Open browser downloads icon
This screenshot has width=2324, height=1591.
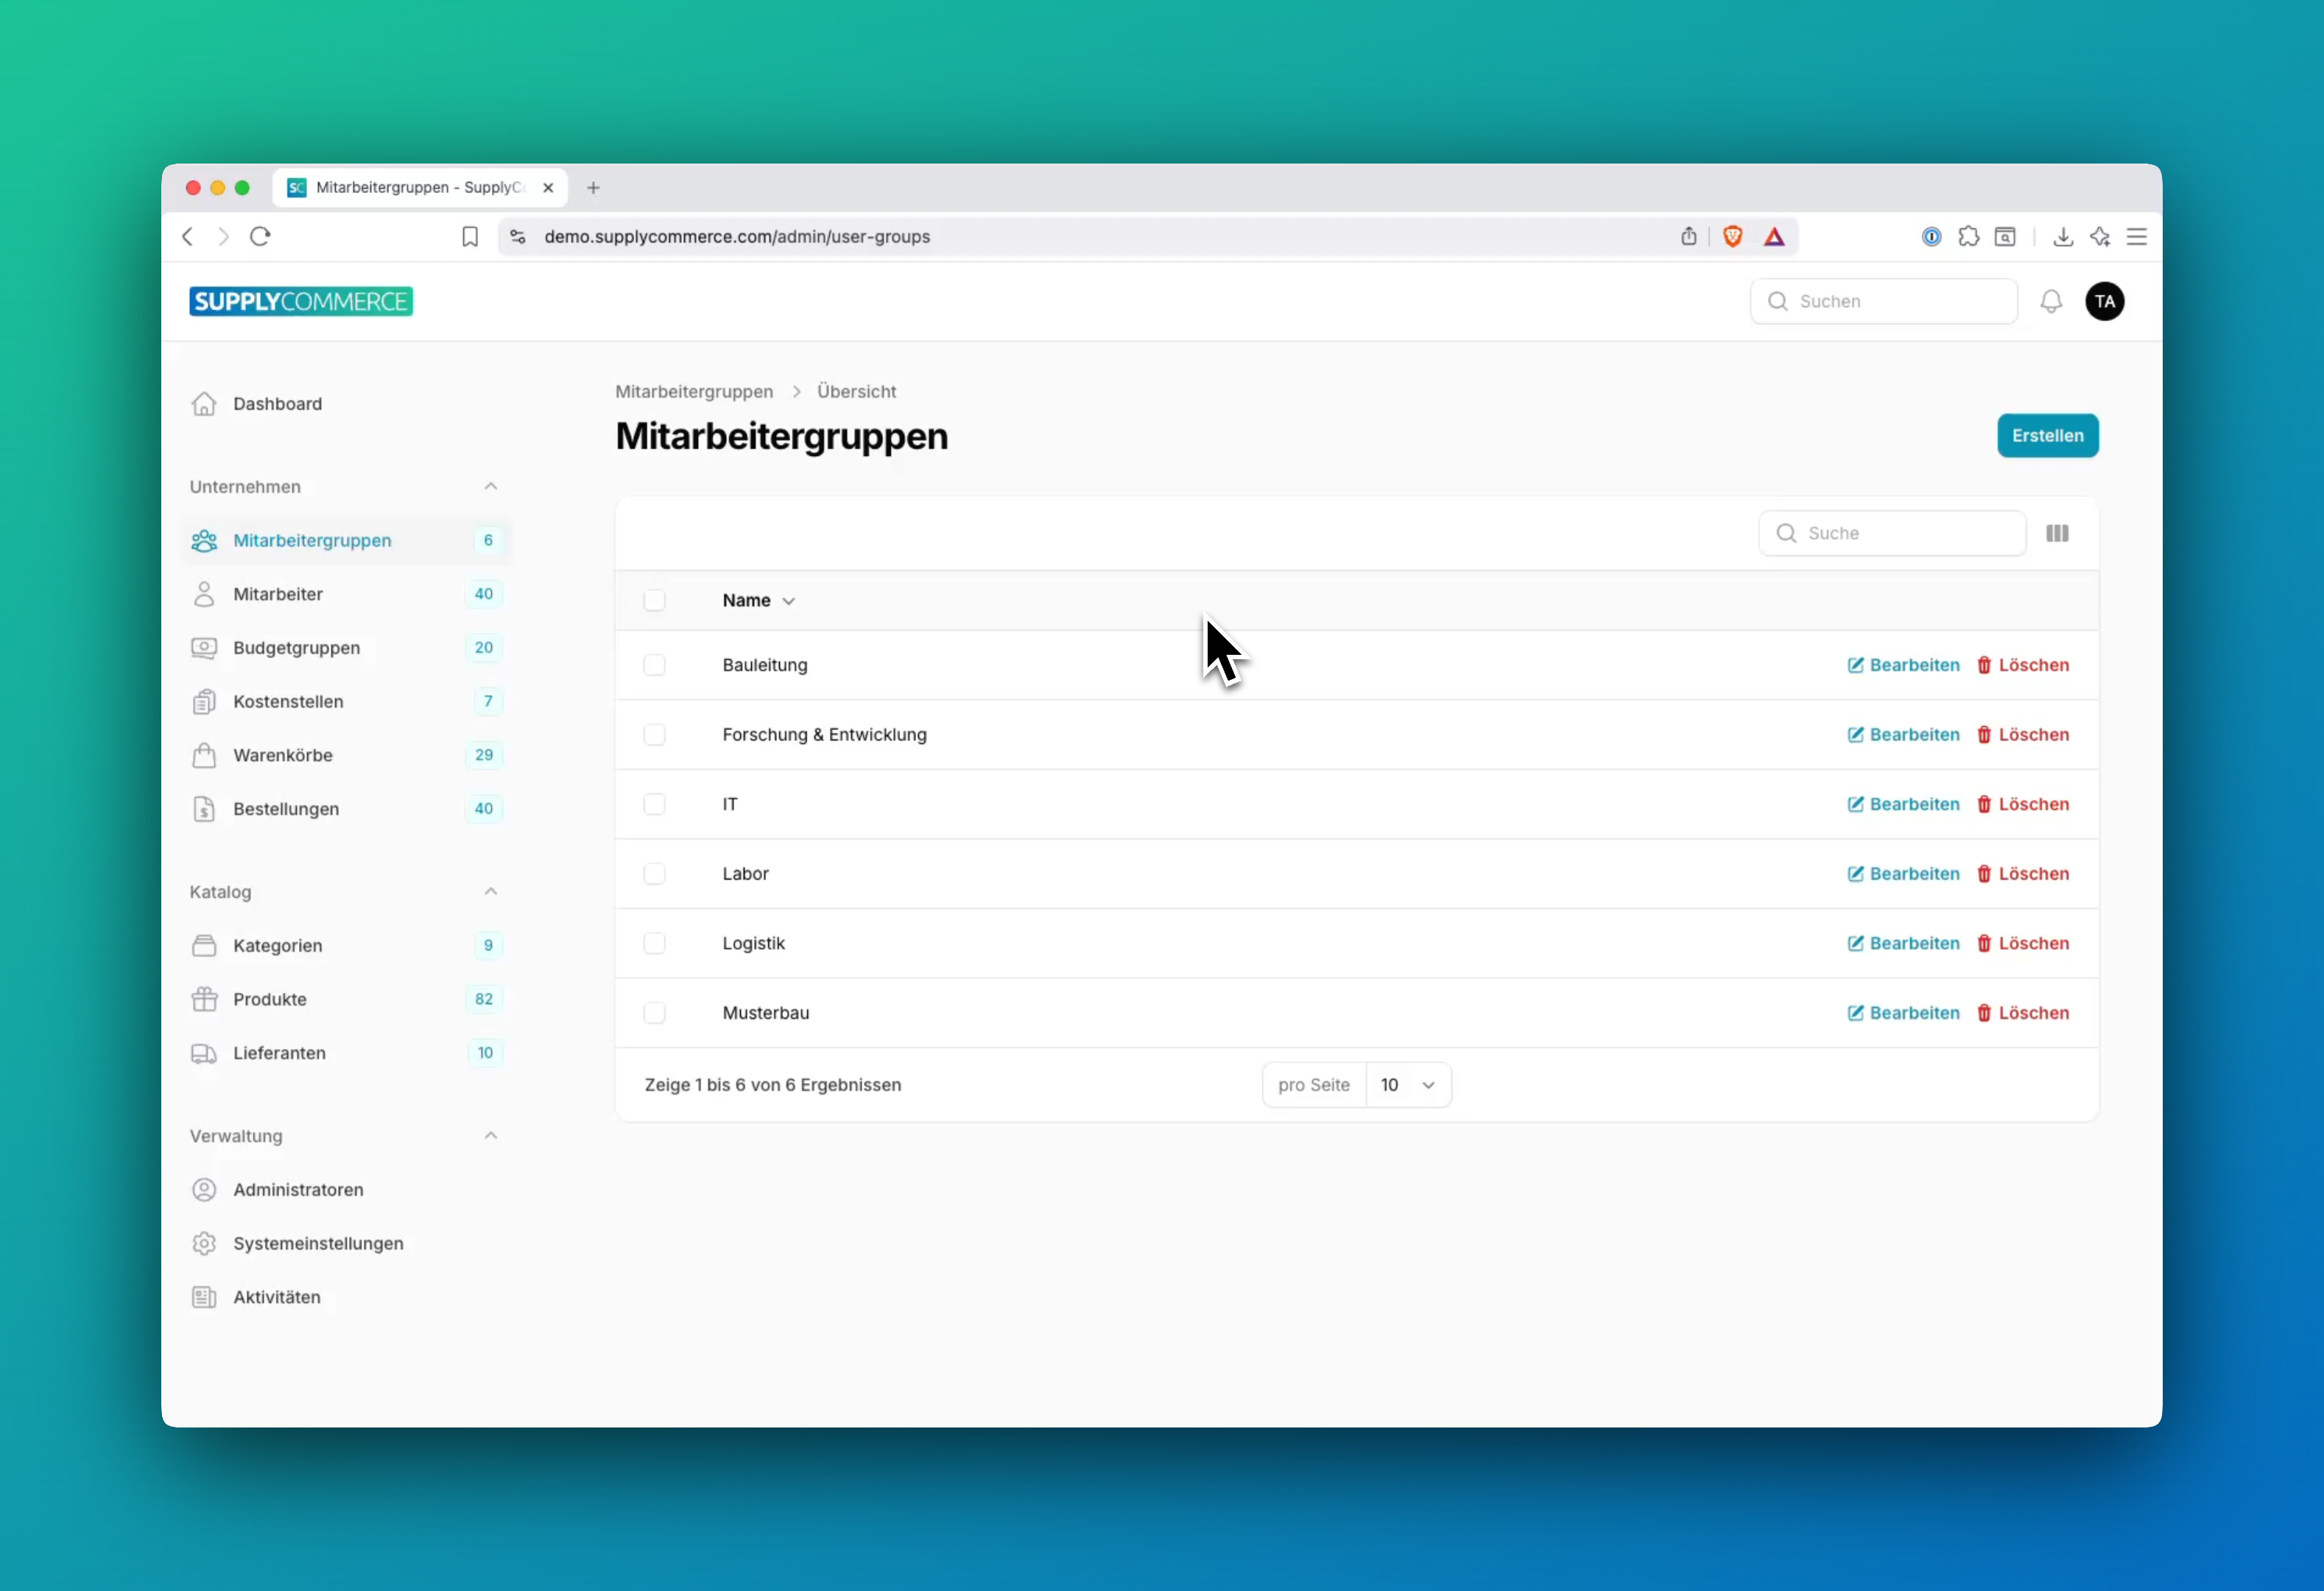coord(2063,237)
